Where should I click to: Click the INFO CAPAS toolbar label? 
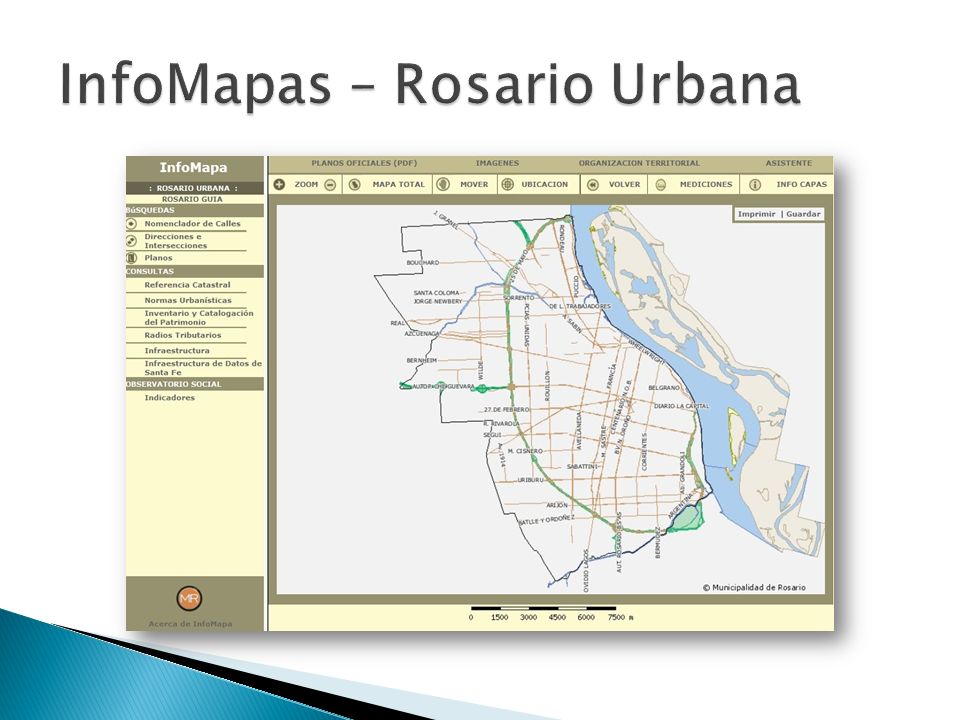tap(801, 184)
